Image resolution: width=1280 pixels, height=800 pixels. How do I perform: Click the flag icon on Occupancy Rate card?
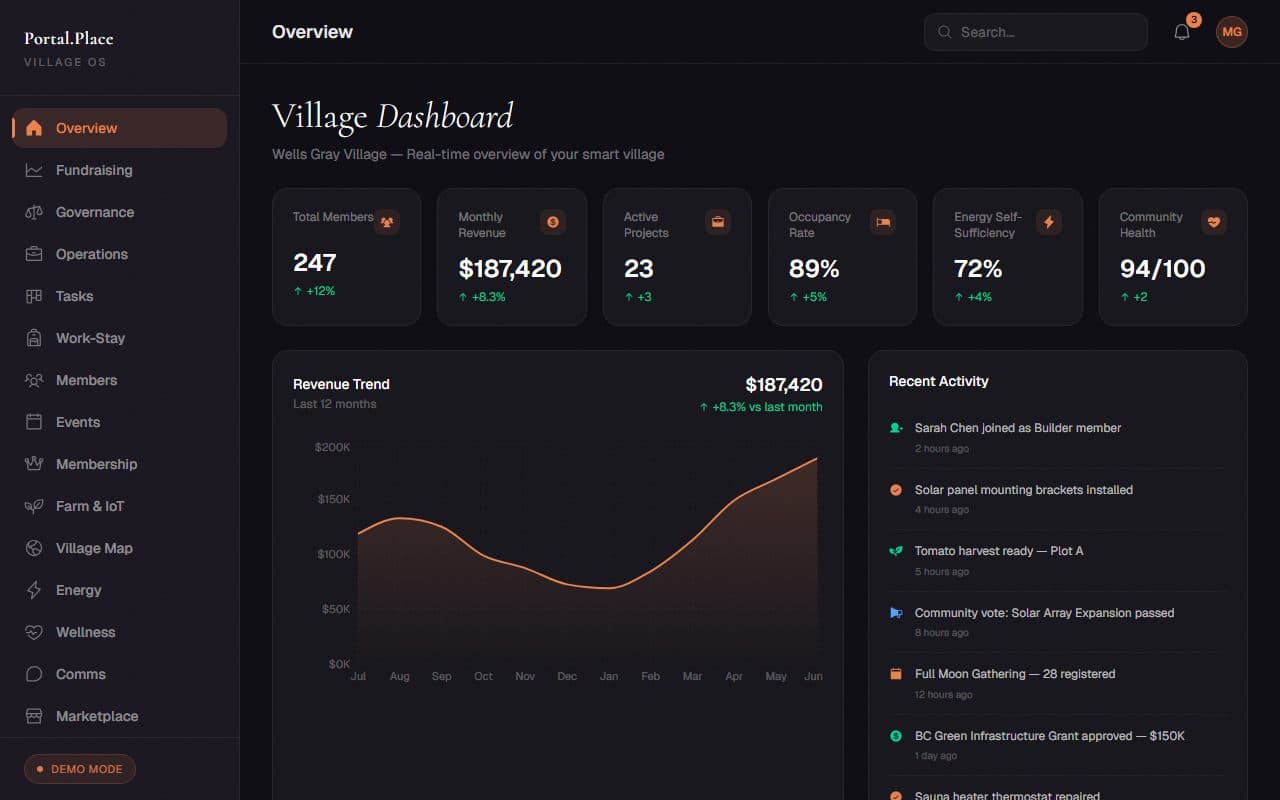883,222
